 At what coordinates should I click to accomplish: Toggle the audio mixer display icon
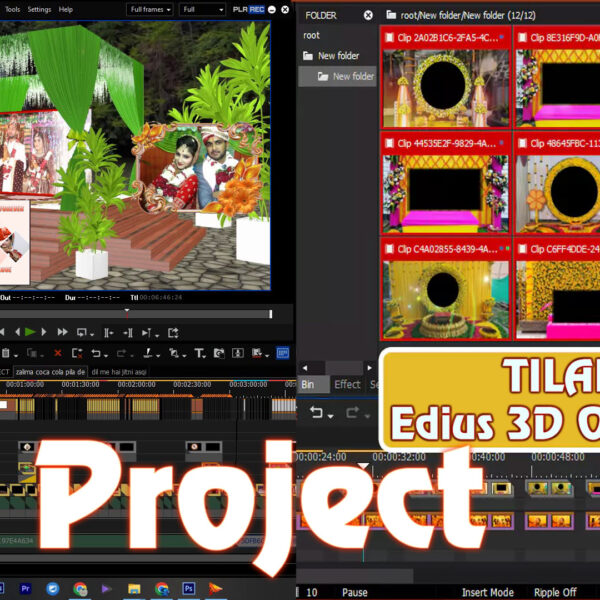pos(238,353)
